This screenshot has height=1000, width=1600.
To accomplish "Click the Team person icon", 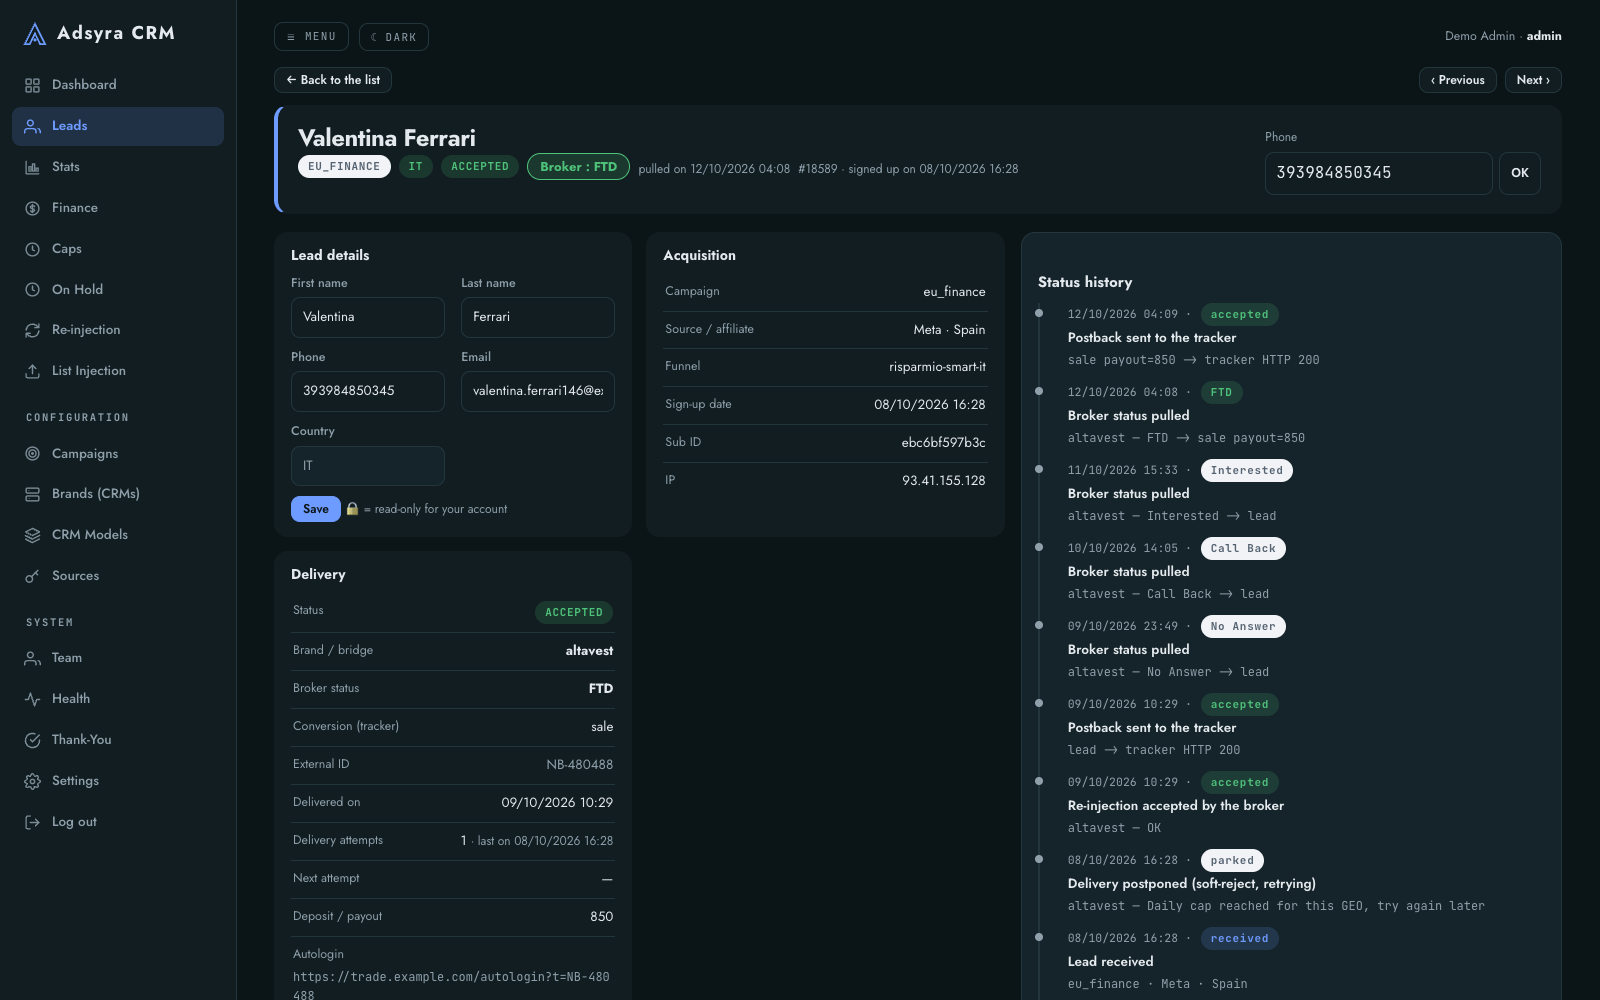I will pyautogui.click(x=33, y=658).
